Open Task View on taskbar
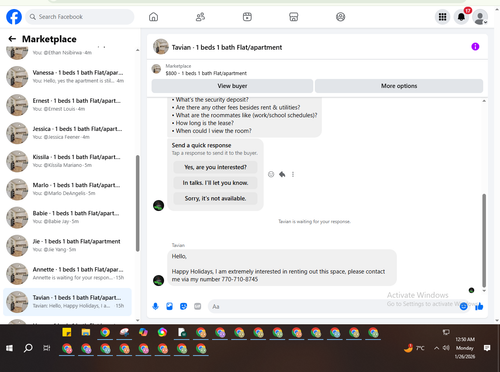Viewport: 500px width, 372px height. [x=47, y=348]
